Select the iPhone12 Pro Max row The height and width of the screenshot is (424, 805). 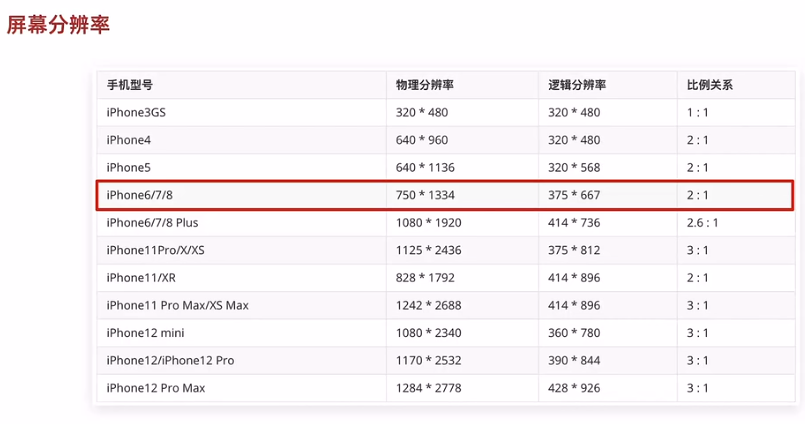point(155,387)
